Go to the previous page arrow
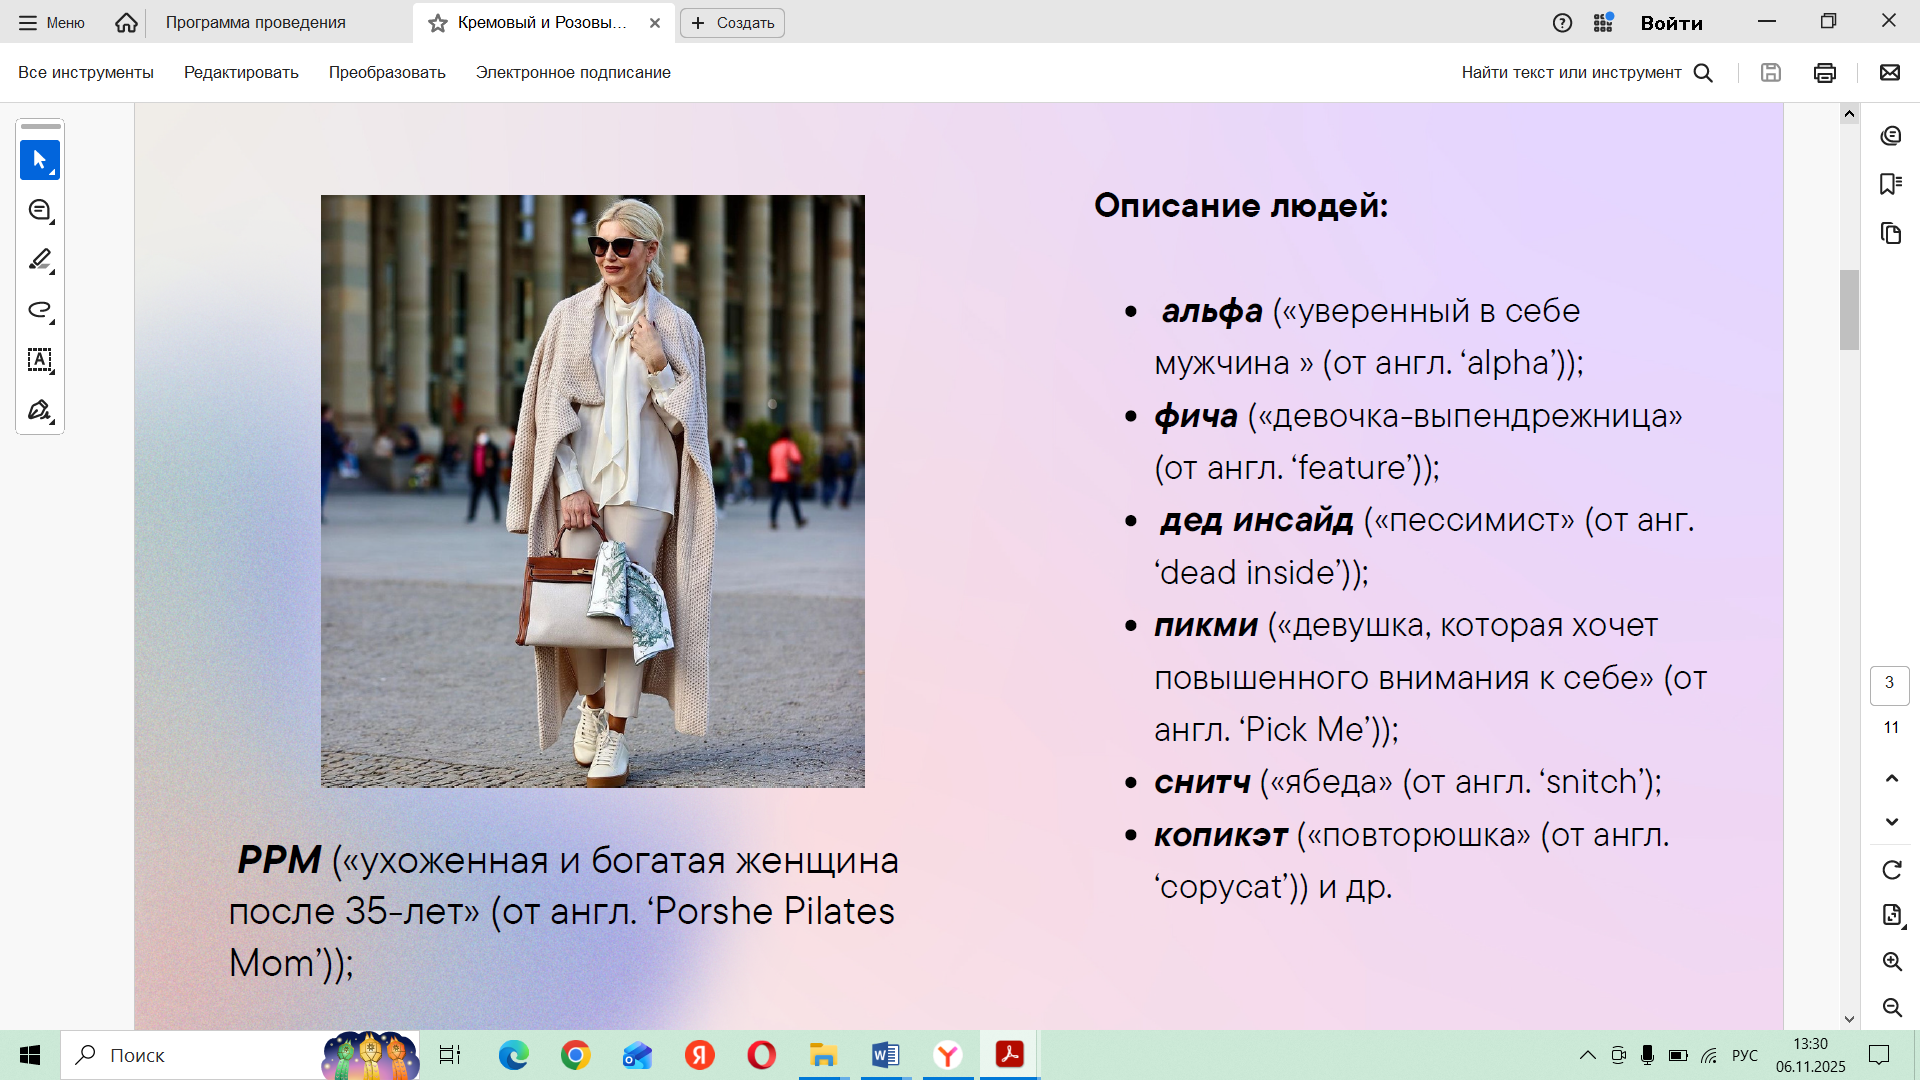 (1891, 778)
